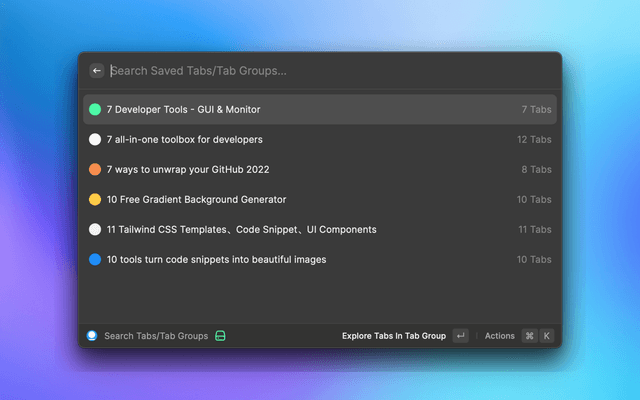The height and width of the screenshot is (400, 640).
Task: Click the extension icon in bottom-left corner
Action: click(92, 336)
